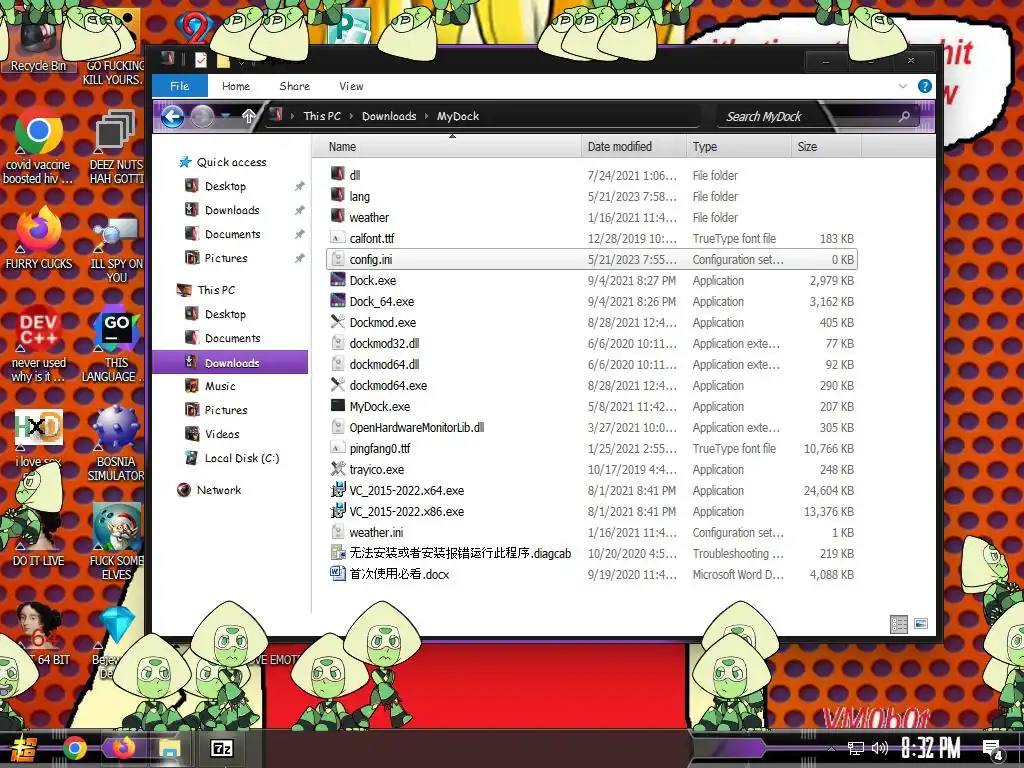Select VC_2015-2022.x86.exe file
The width and height of the screenshot is (1024, 768).
point(406,511)
